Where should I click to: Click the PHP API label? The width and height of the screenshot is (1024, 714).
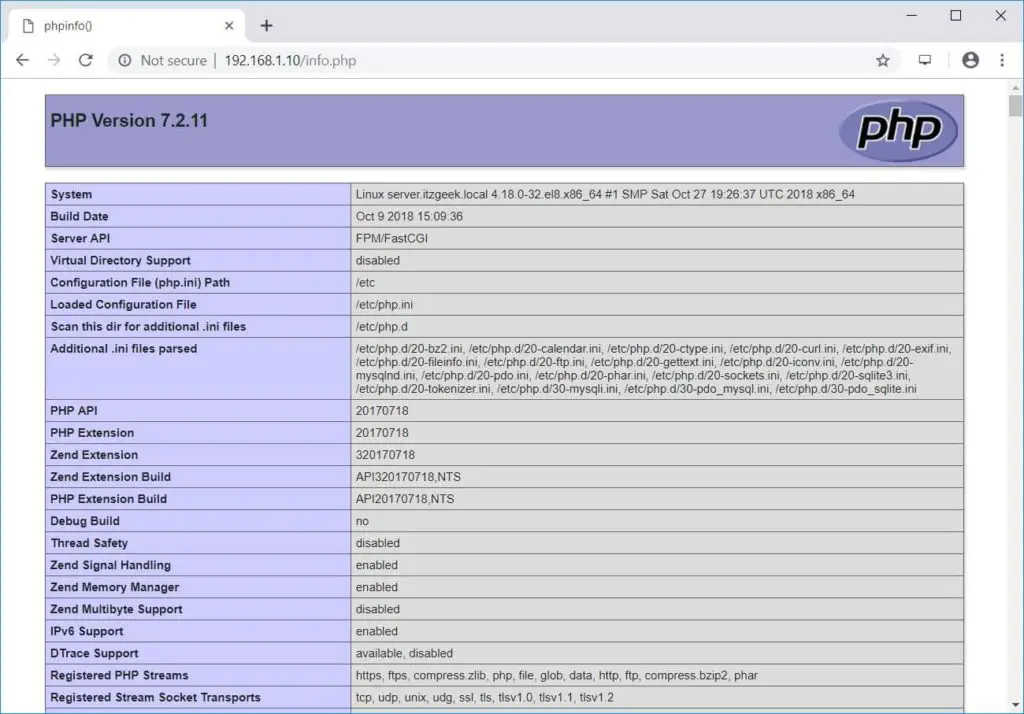coord(73,410)
